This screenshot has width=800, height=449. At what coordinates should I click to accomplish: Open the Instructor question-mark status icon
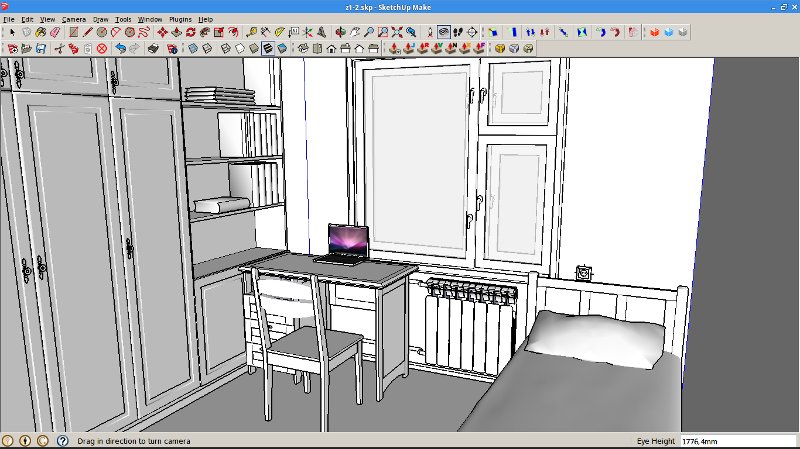[x=62, y=441]
